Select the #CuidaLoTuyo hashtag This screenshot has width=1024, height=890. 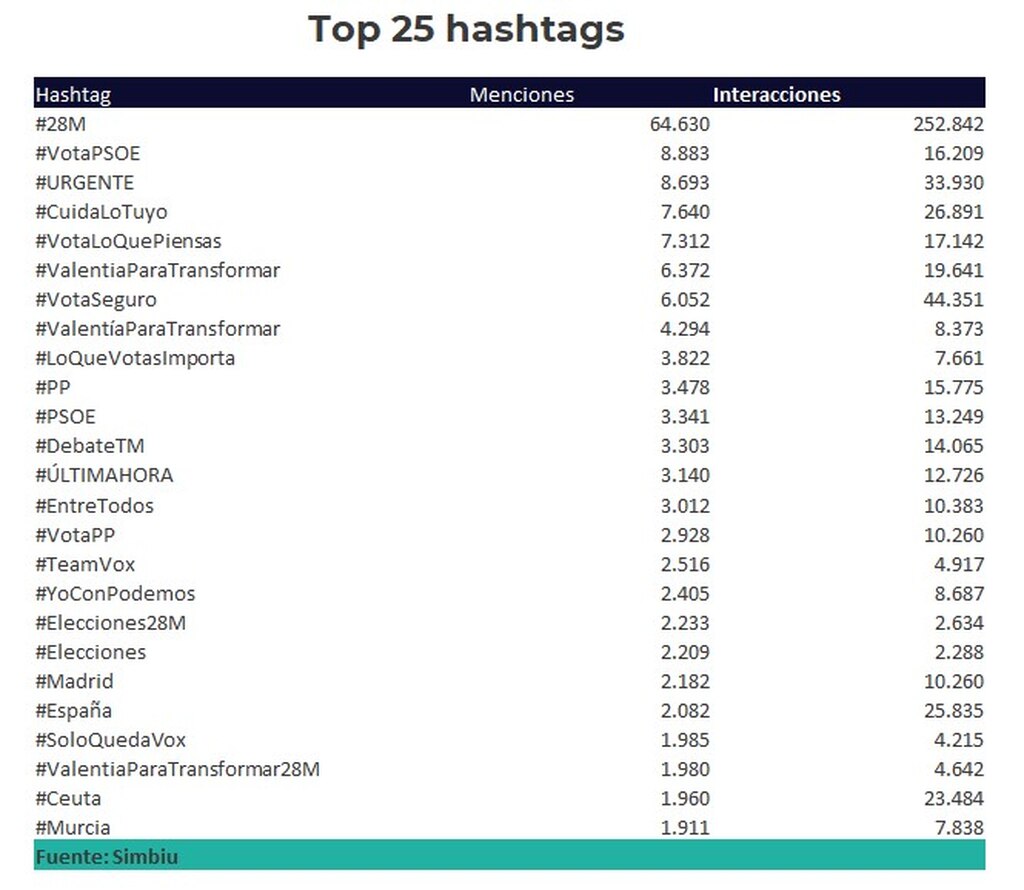tap(101, 212)
